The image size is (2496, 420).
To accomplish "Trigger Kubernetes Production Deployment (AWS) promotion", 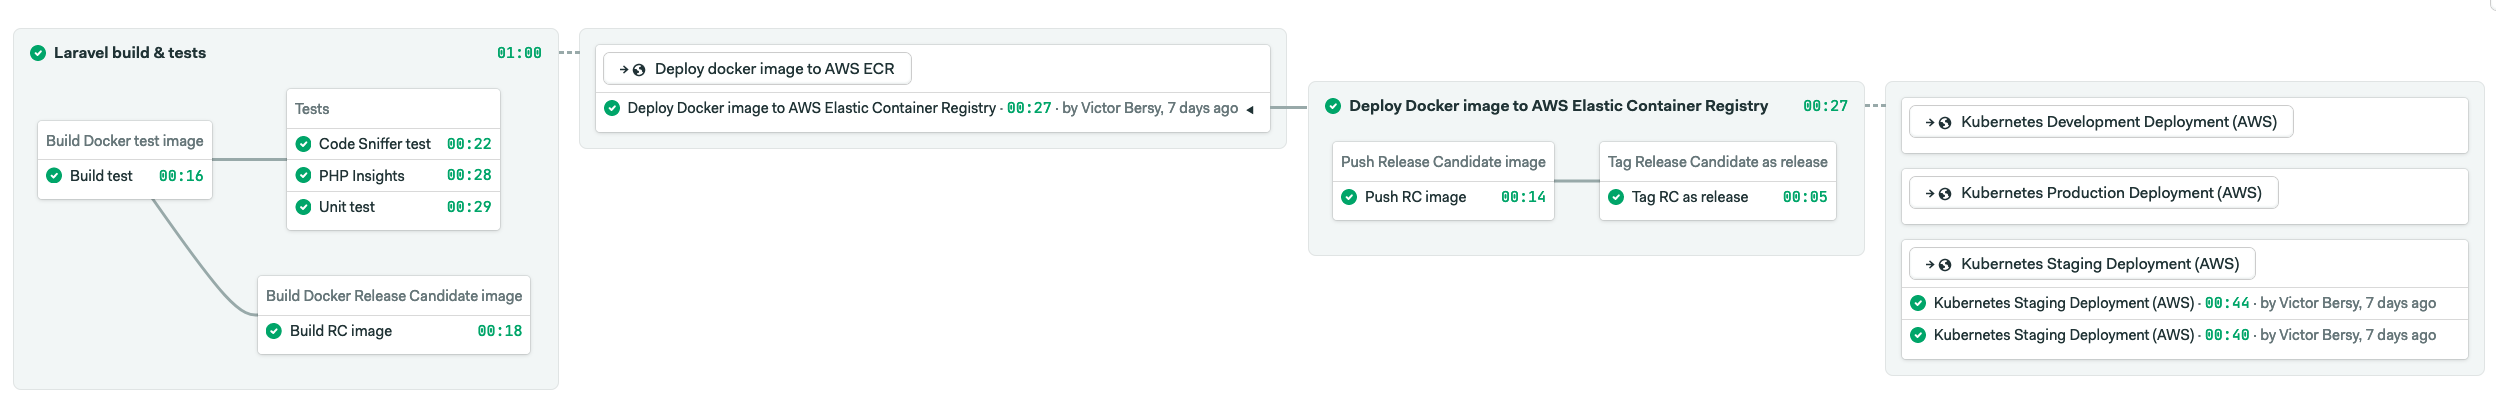I will [2093, 193].
